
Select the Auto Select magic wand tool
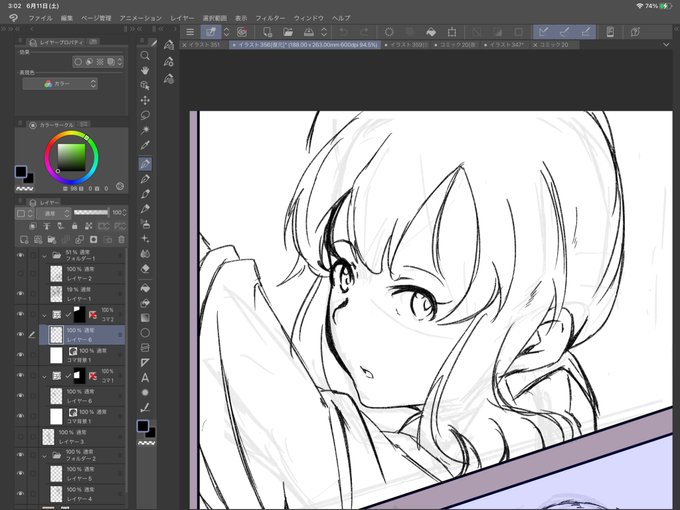145,130
